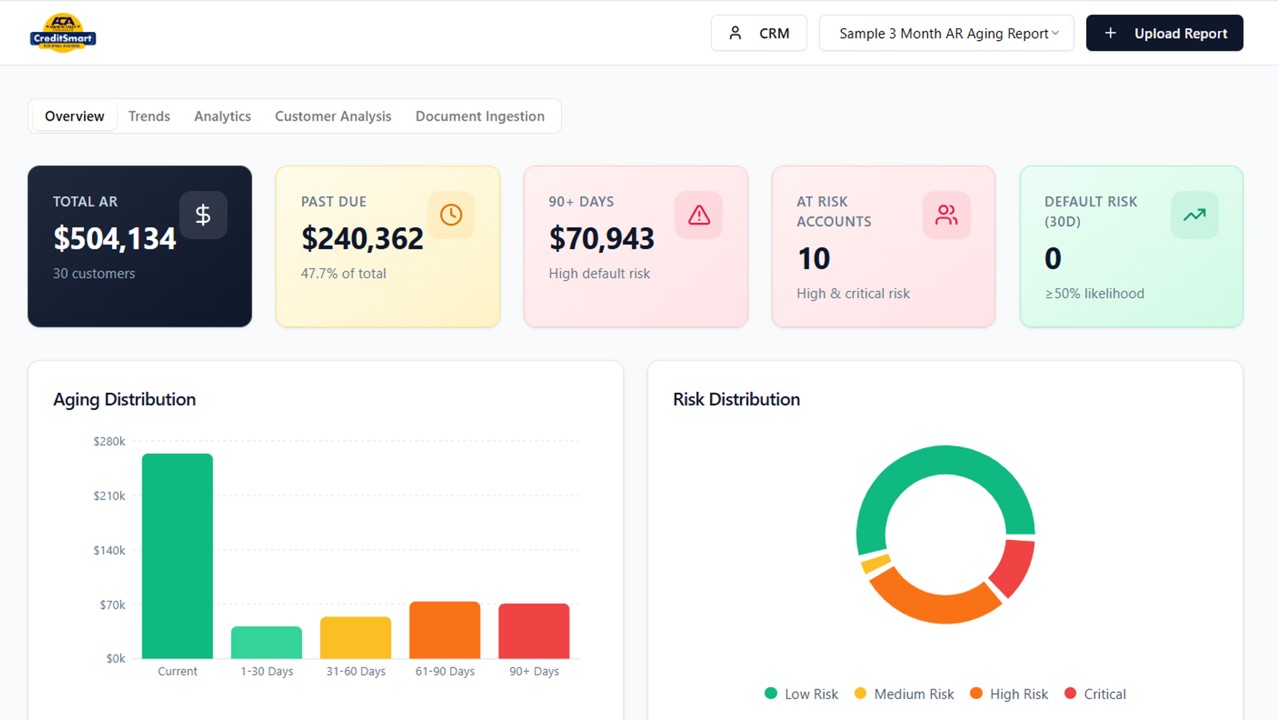Toggle the Medium Risk legend item

point(904,694)
